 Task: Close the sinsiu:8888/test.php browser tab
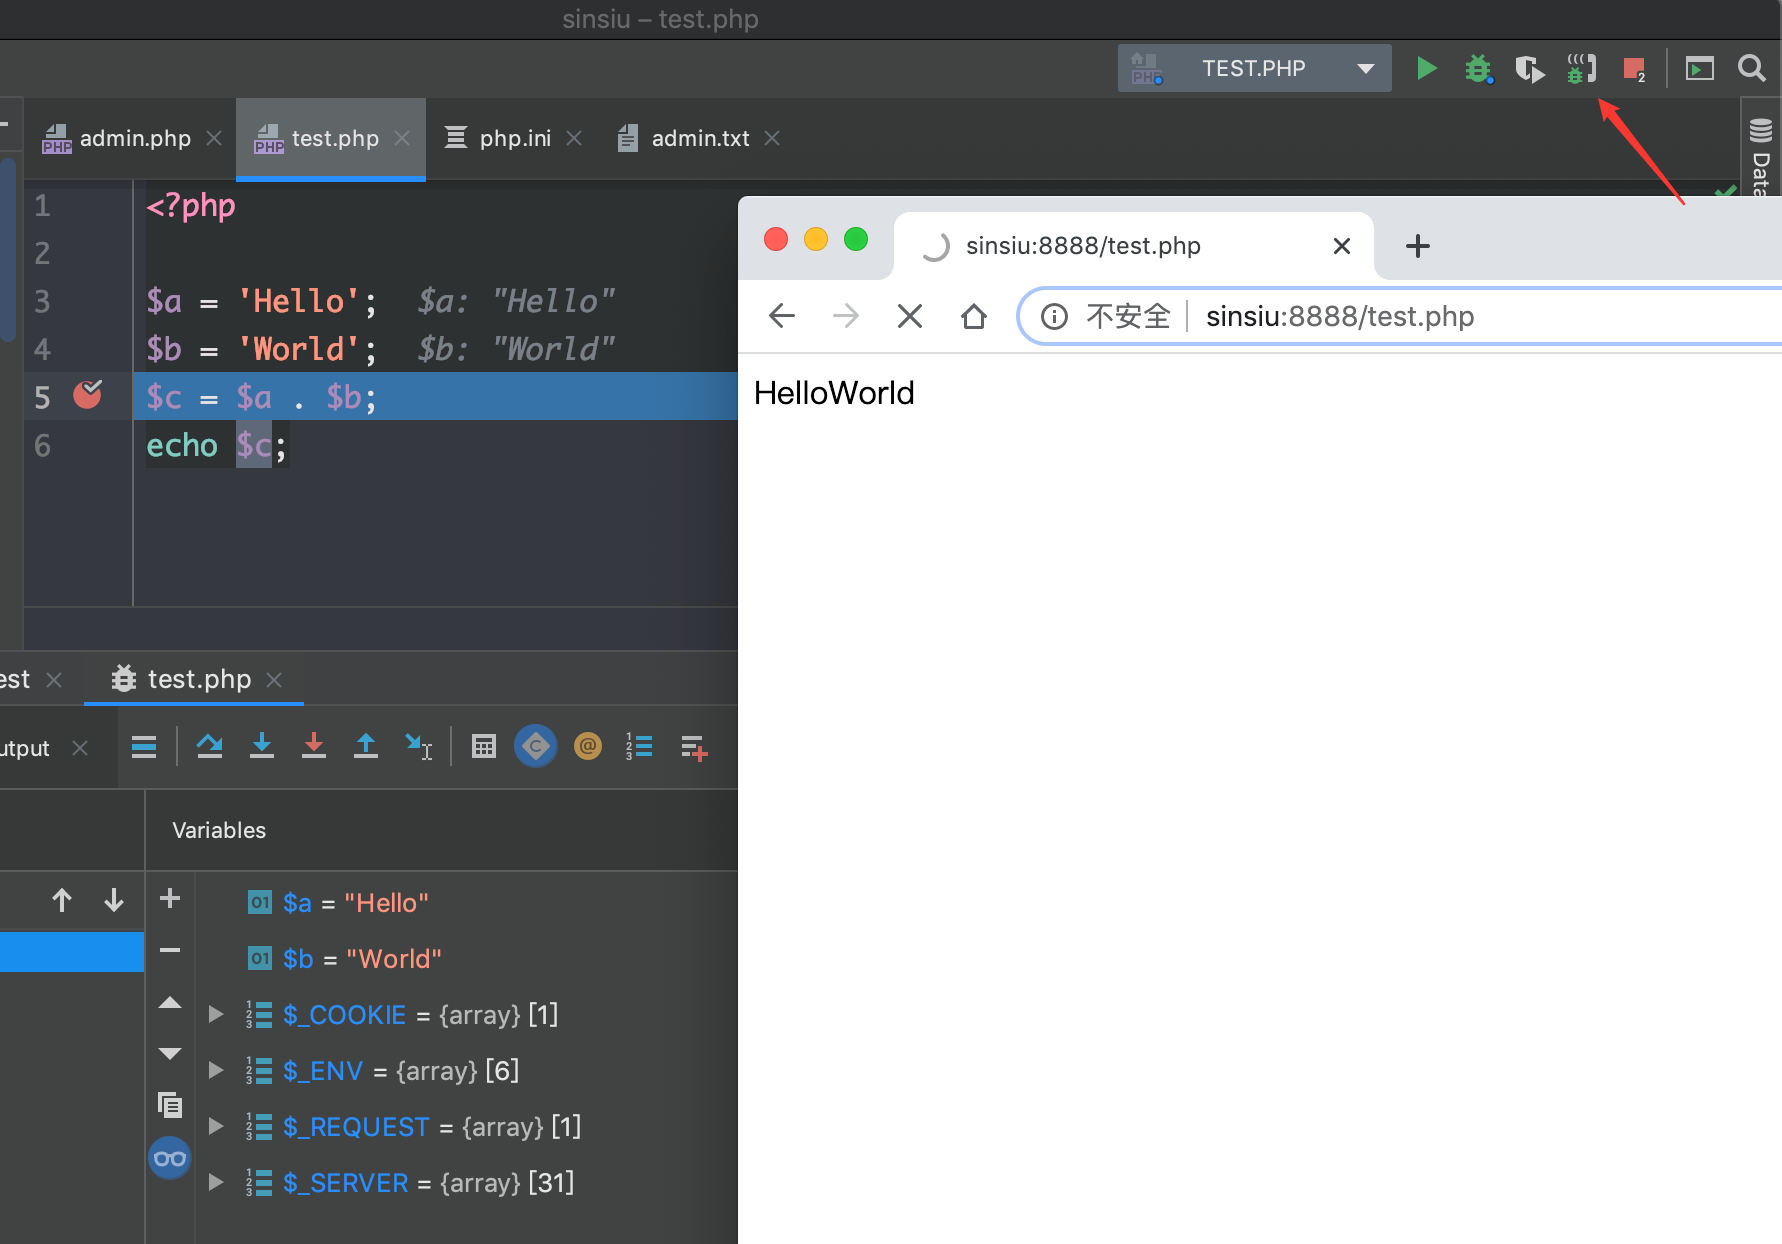click(1342, 246)
